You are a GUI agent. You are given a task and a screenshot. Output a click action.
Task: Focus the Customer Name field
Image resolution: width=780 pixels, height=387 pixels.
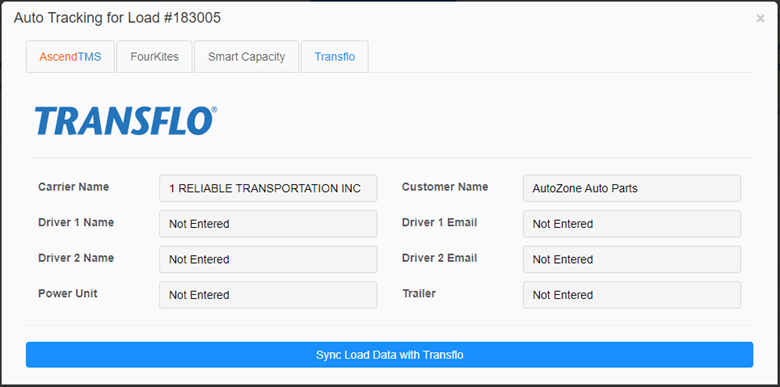tap(632, 188)
